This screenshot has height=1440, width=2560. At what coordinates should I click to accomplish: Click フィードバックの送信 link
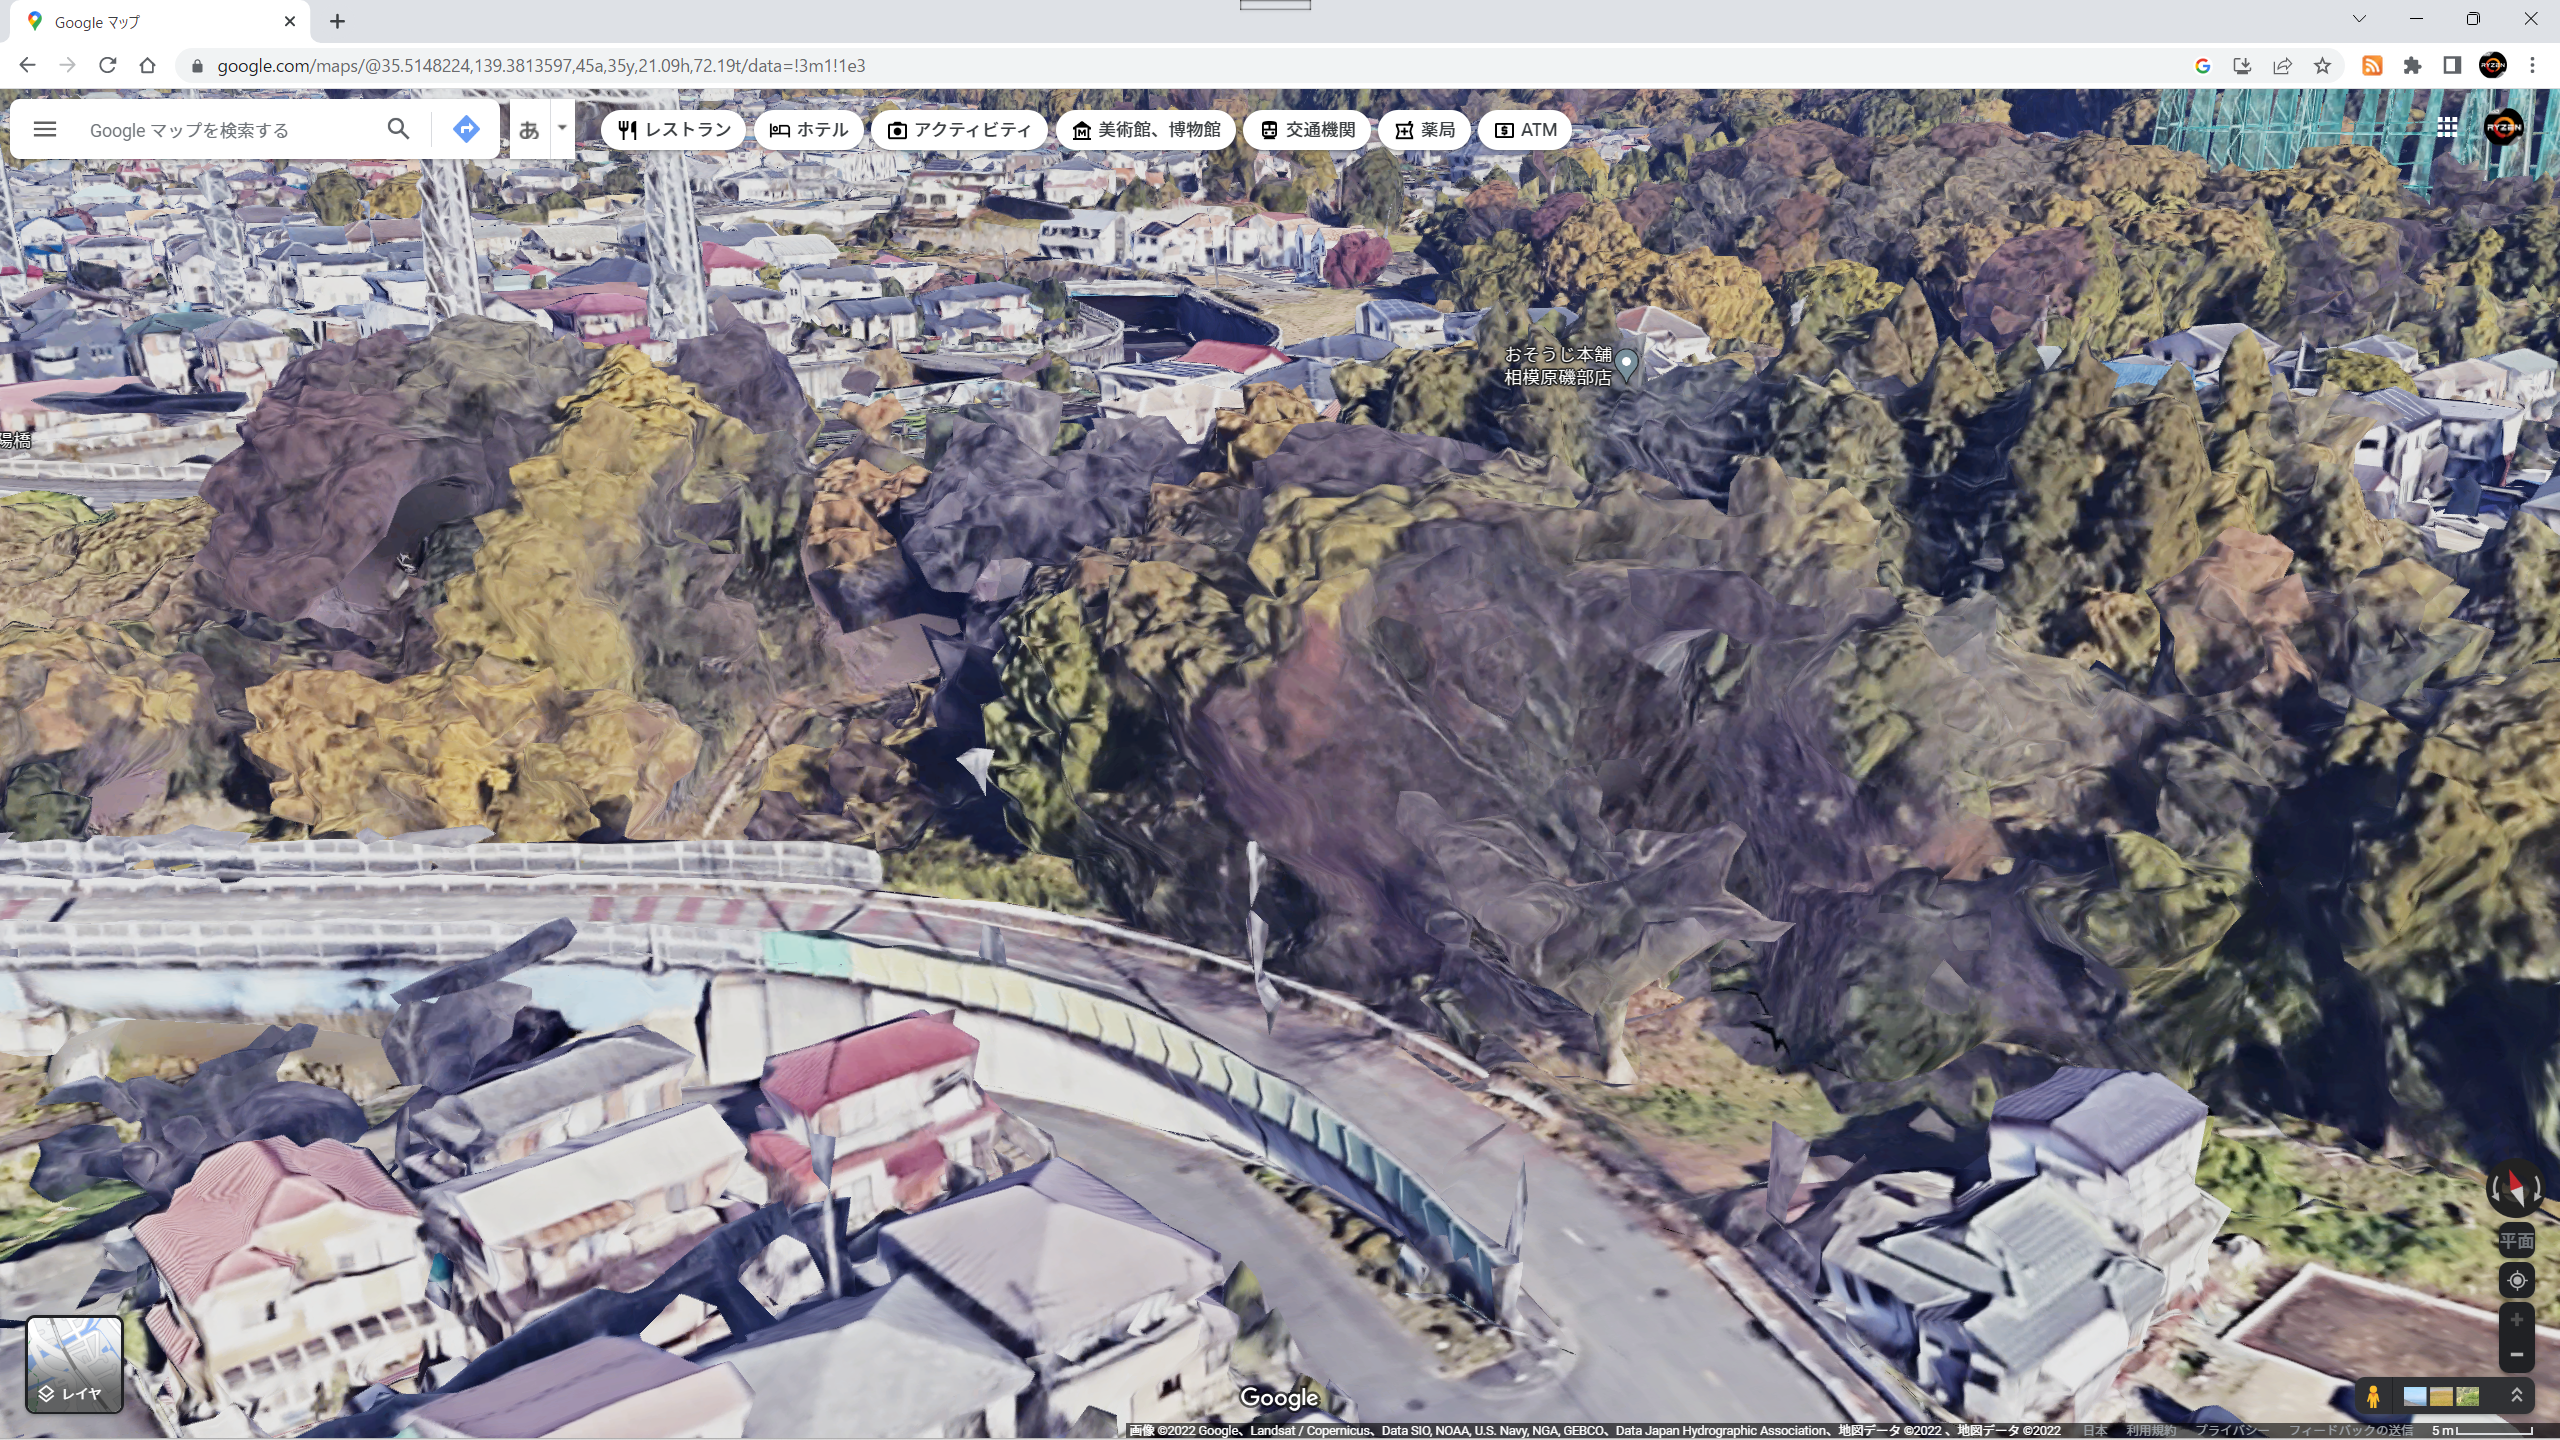[x=2350, y=1431]
